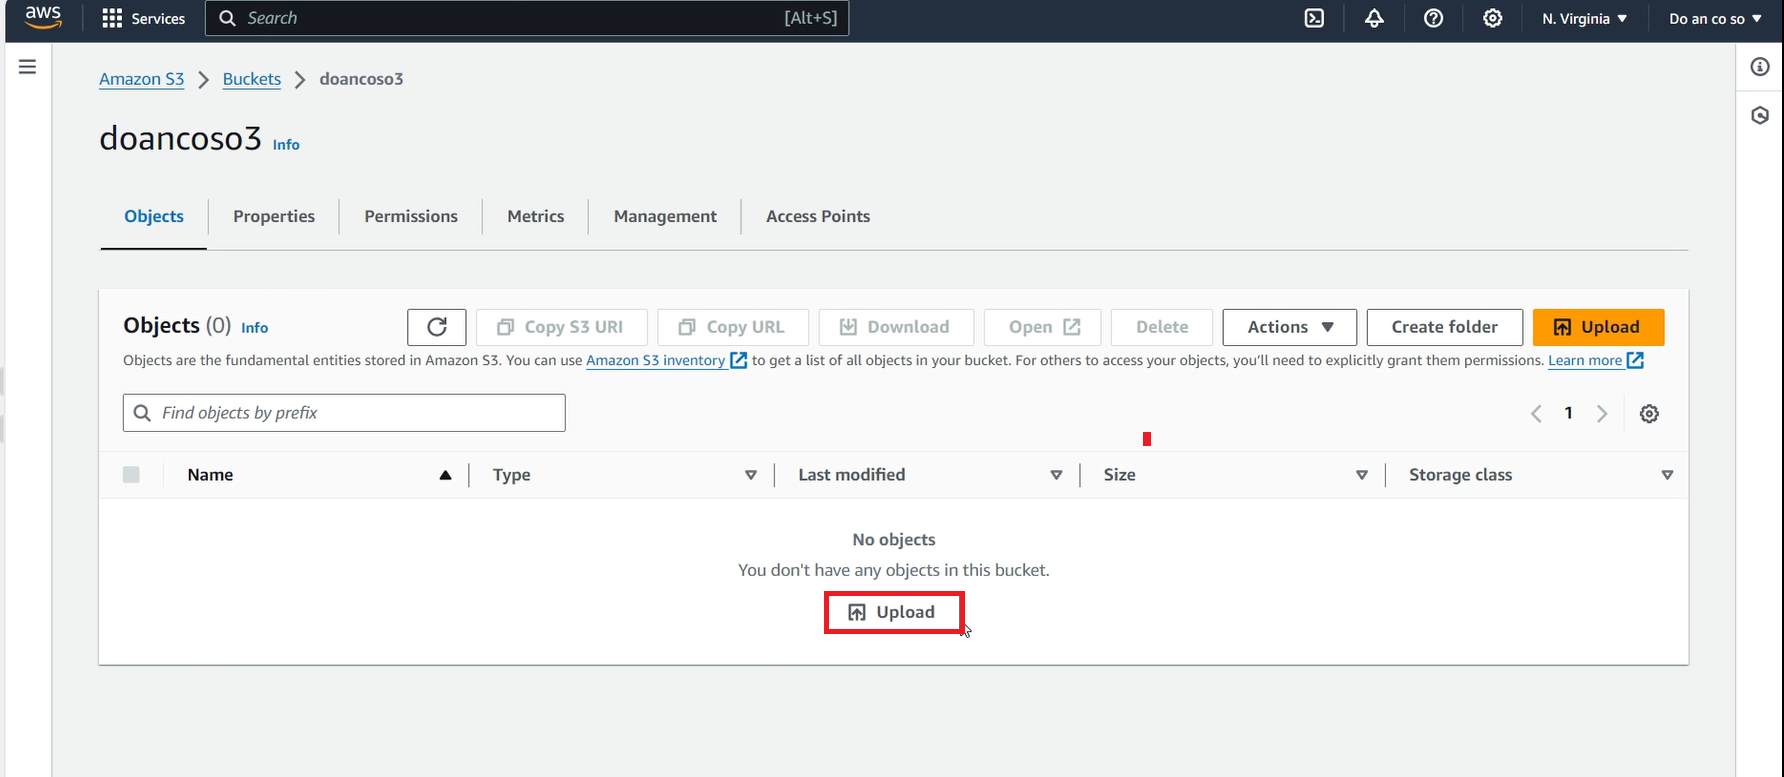Switch to the Properties tab

(x=274, y=216)
